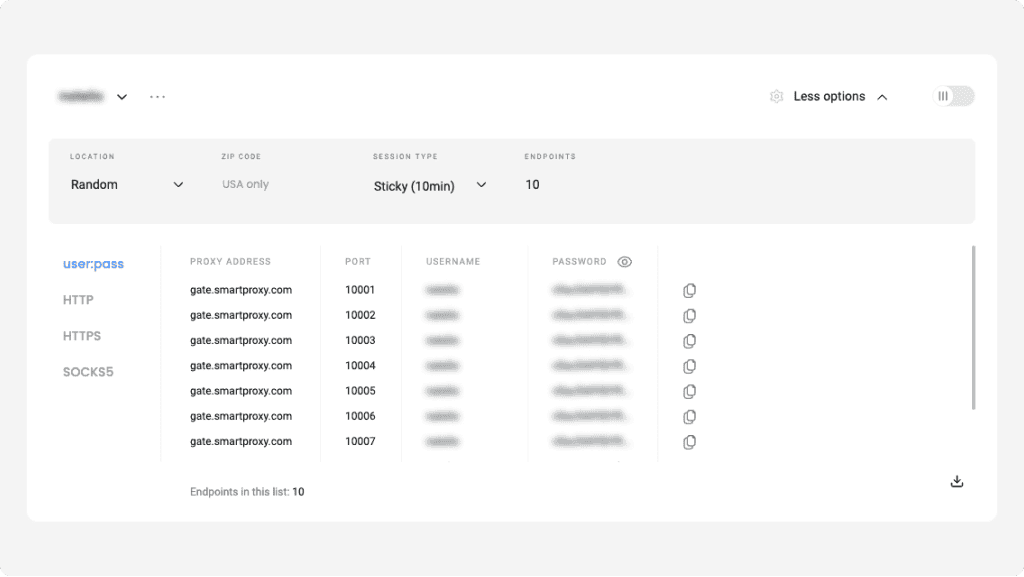Image resolution: width=1024 pixels, height=577 pixels.
Task: Copy credentials for port 10007
Action: [x=689, y=441]
